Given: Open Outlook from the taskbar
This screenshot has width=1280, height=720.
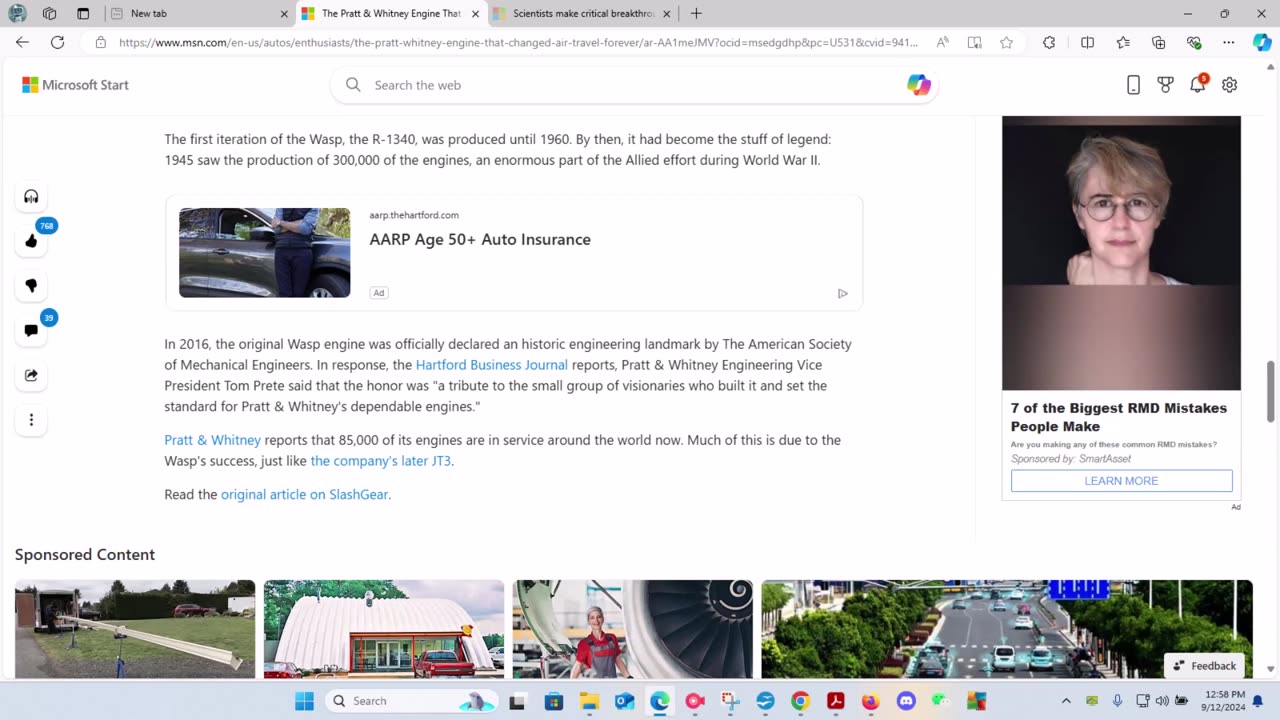Looking at the screenshot, I should 625,701.
